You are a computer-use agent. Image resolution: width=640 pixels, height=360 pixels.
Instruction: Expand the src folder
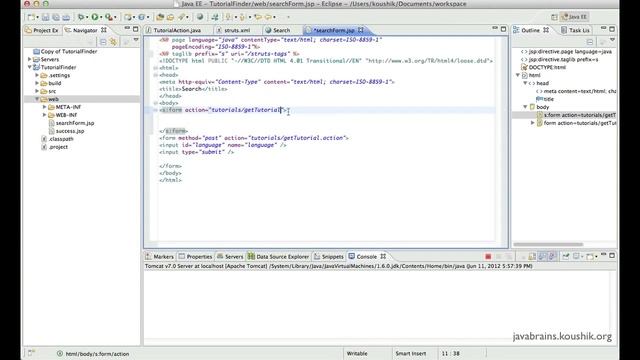[x=37, y=91]
